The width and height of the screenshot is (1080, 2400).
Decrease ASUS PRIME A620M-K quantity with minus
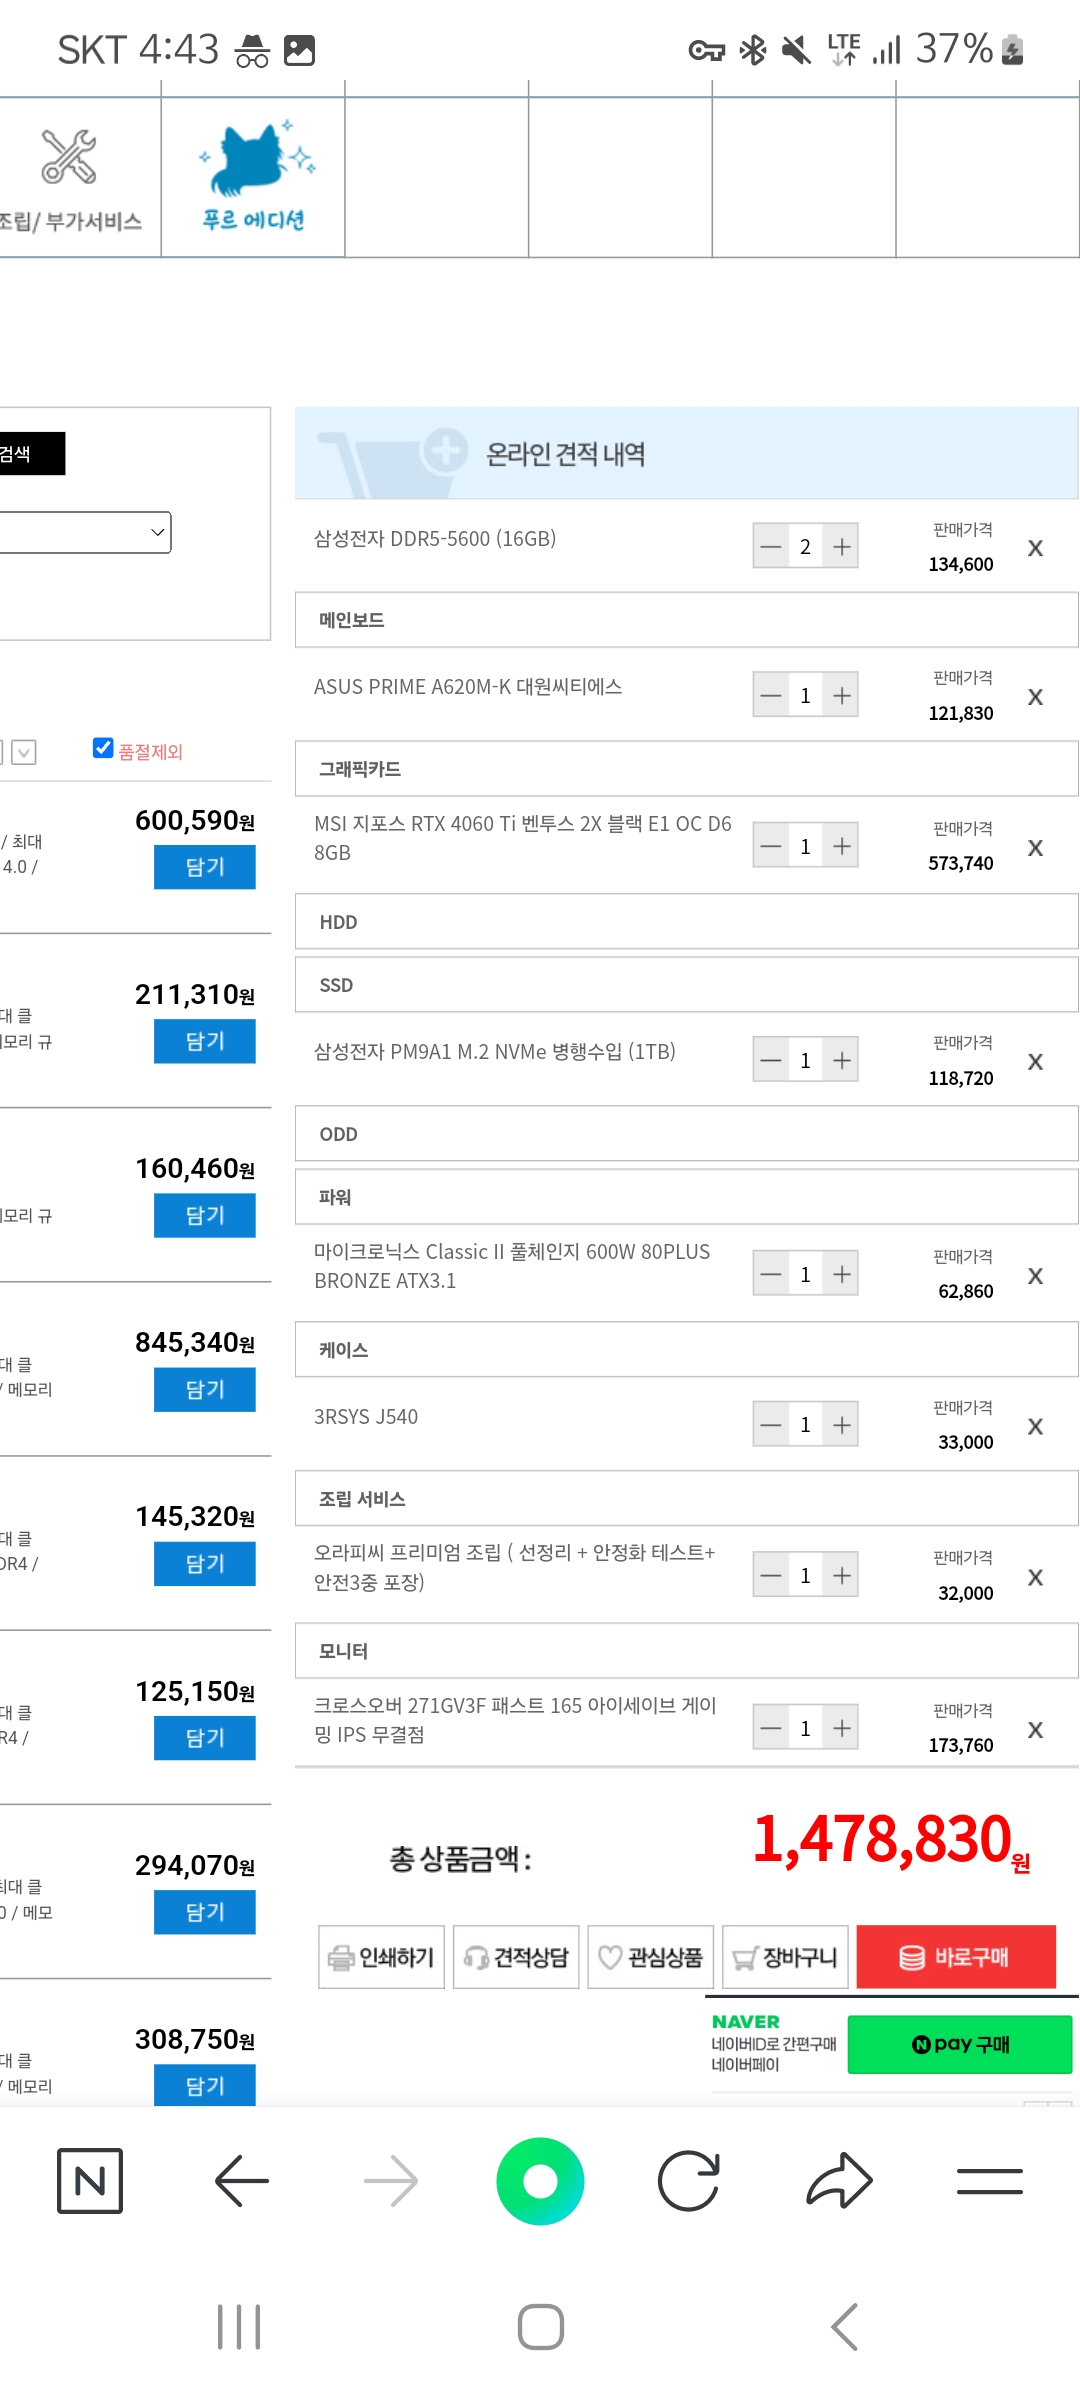coord(771,695)
